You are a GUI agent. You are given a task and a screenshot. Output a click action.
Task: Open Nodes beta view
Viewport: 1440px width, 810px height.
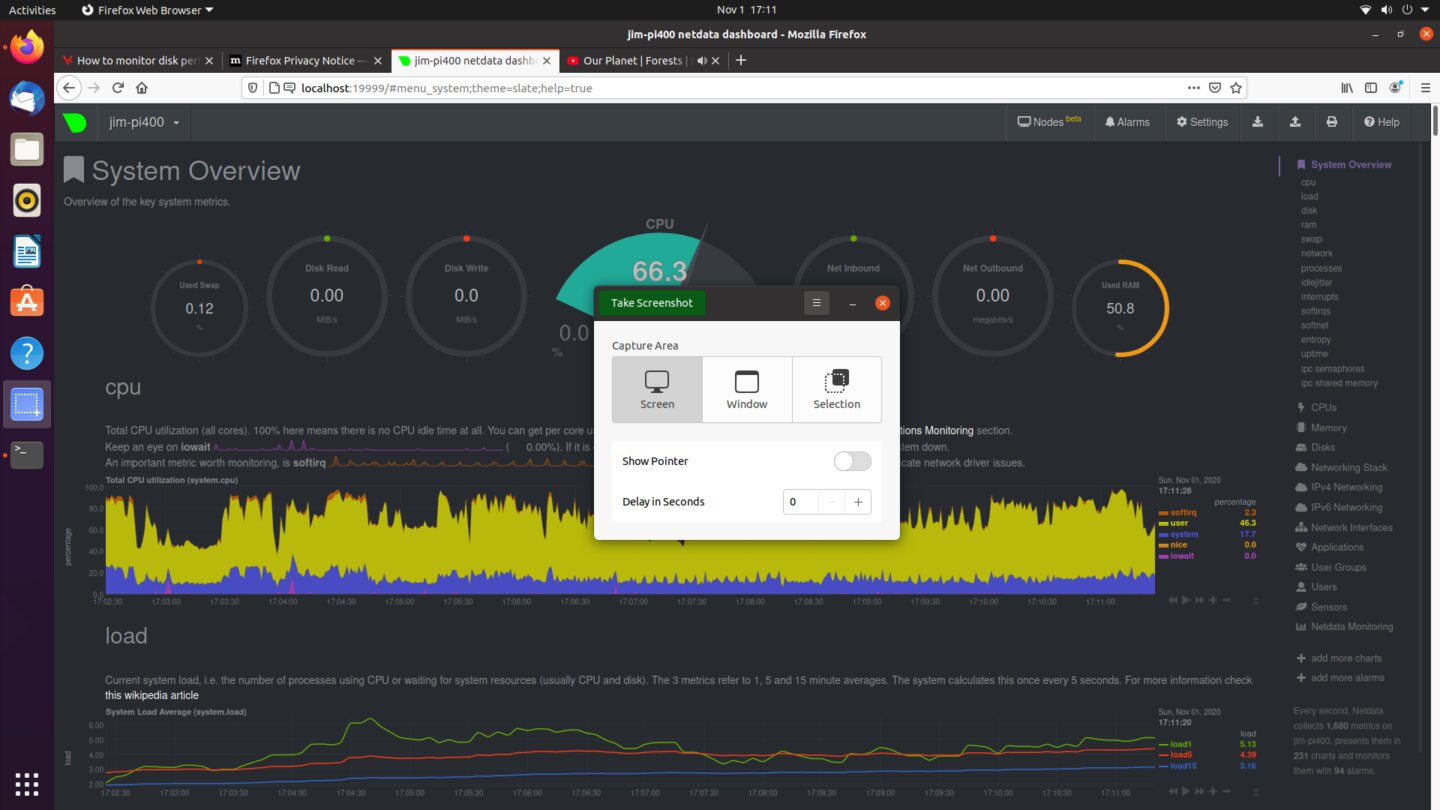[x=1049, y=122]
